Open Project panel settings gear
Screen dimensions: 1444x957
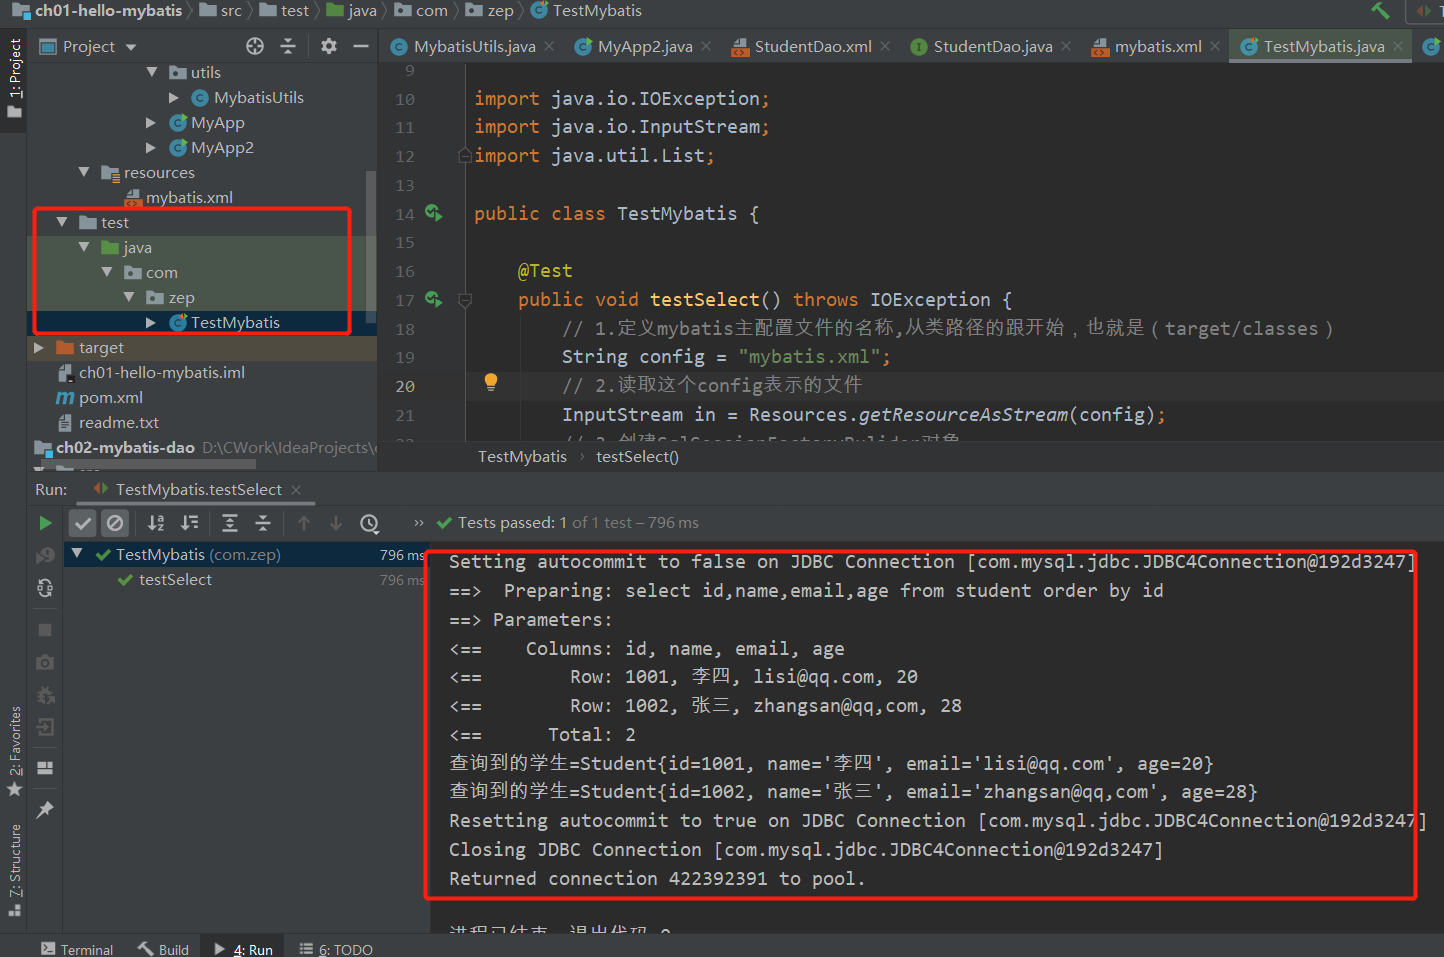tap(329, 46)
